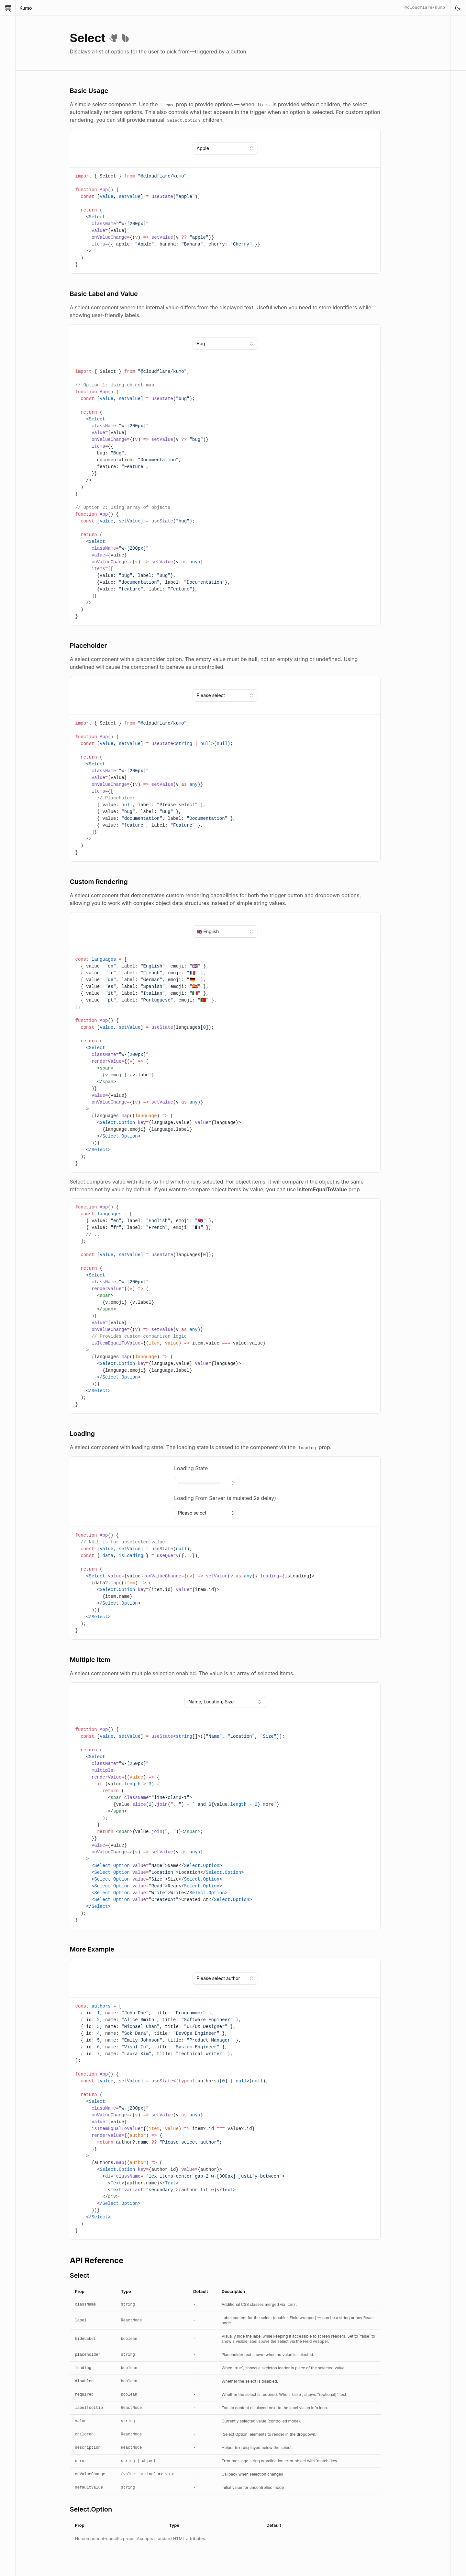
Task: Click the Basic Usage heading
Action: pos(89,91)
